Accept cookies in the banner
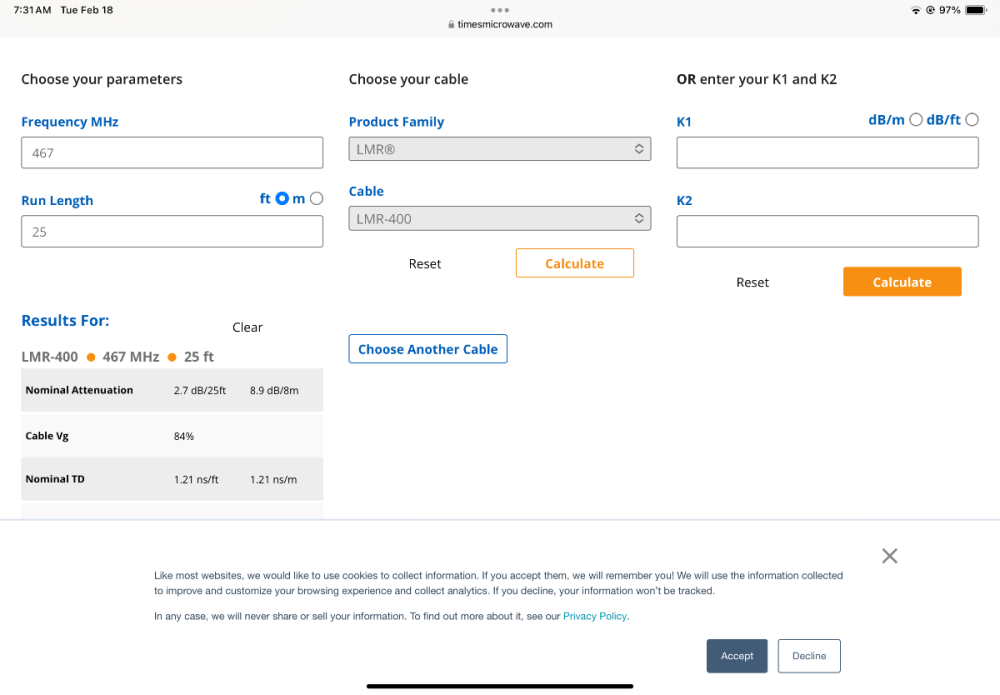 coord(737,656)
